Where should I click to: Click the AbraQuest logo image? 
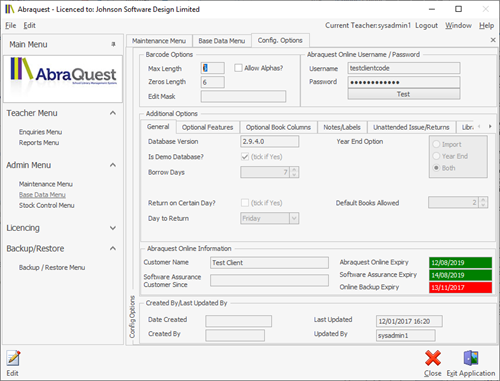point(63,79)
